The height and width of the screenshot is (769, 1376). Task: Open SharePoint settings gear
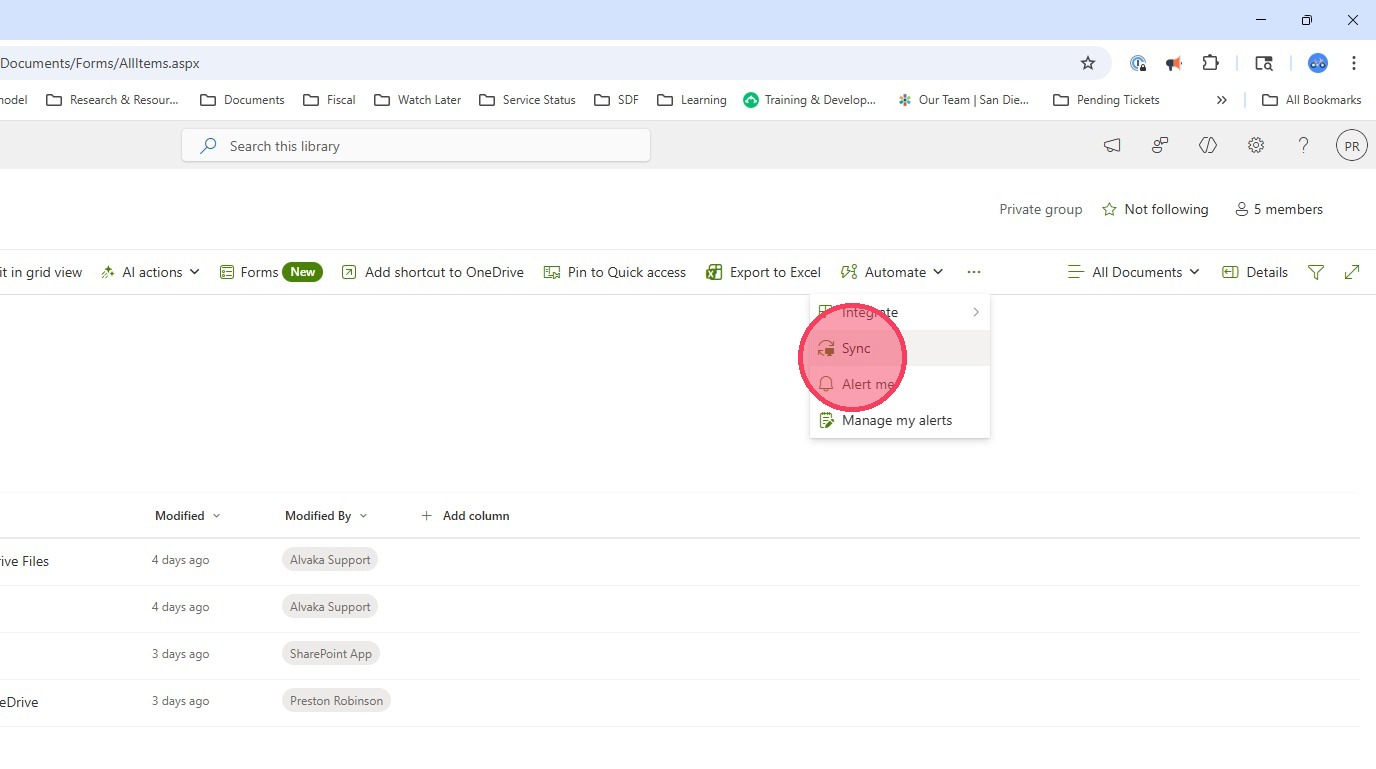point(1256,145)
